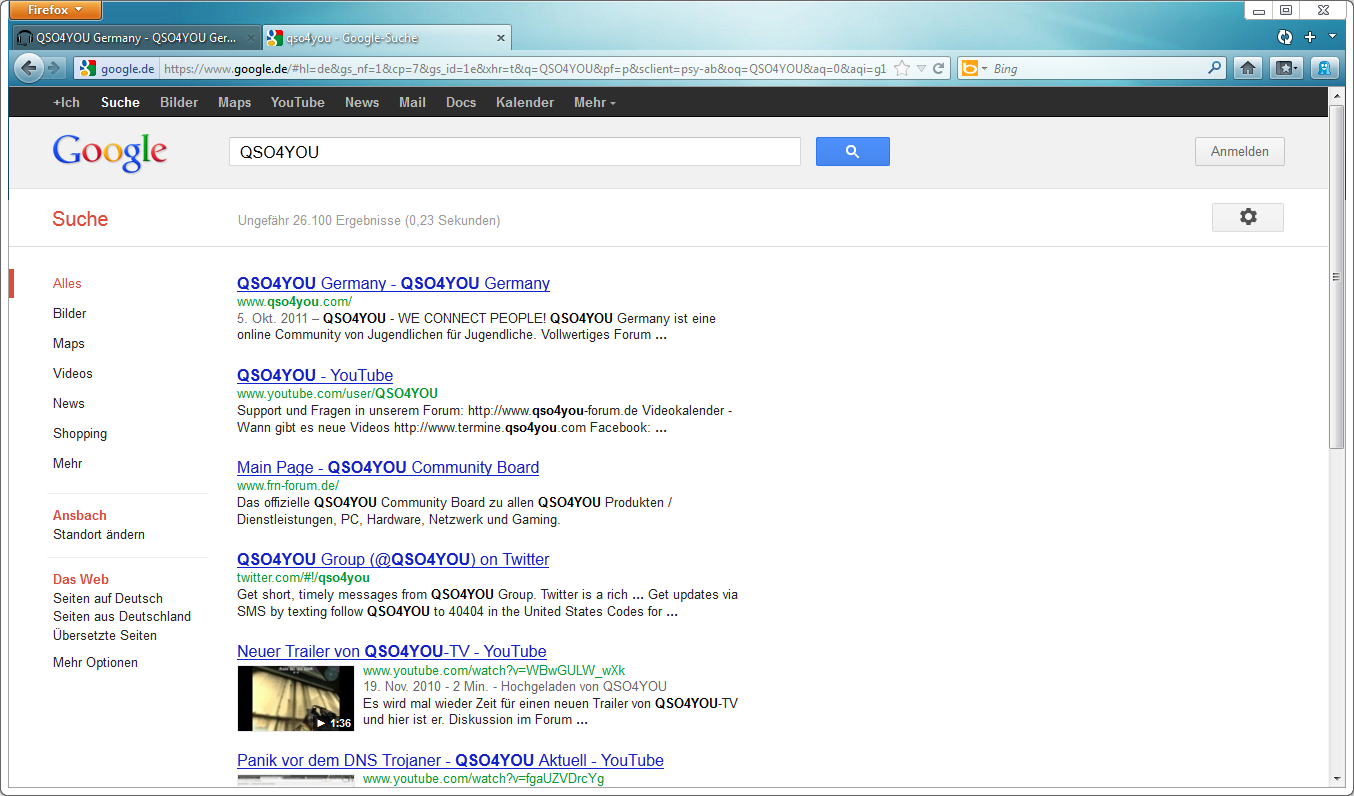Open Docs in Google top bar
The height and width of the screenshot is (796, 1354).
click(461, 102)
